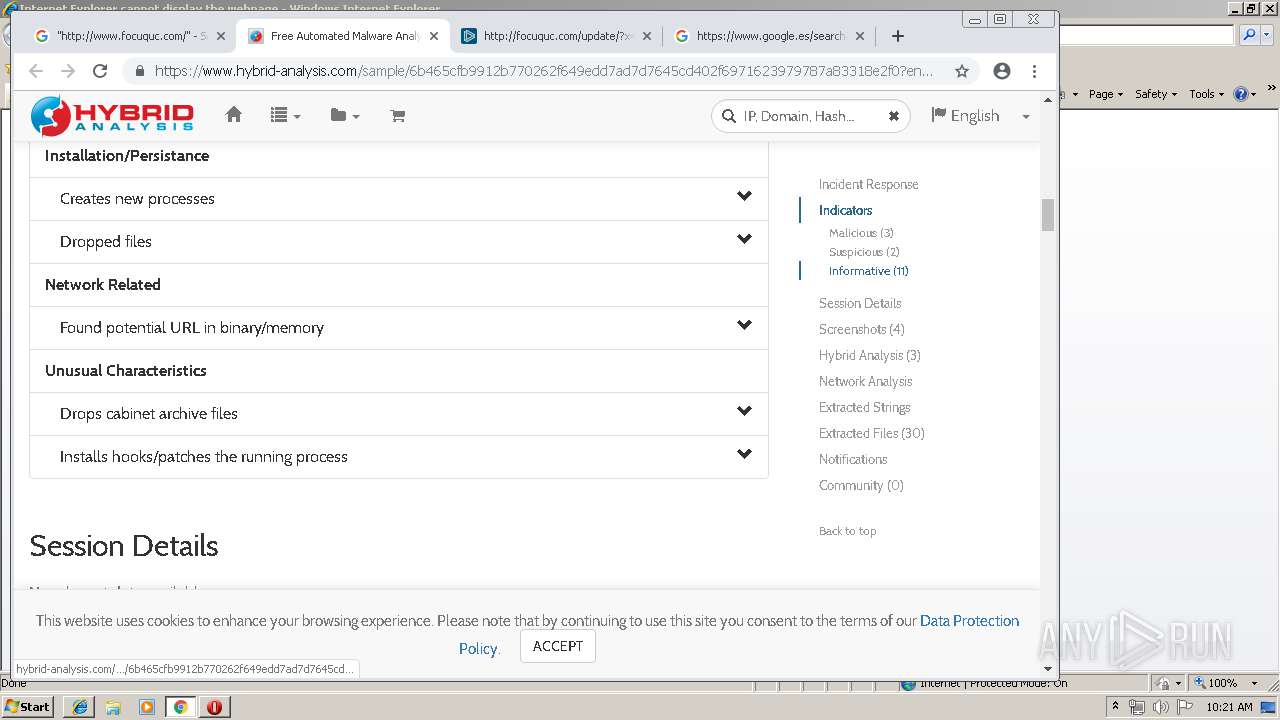Screen dimensions: 1280x720
Task: Jump to Extracted Files (30) section
Action: (871, 433)
